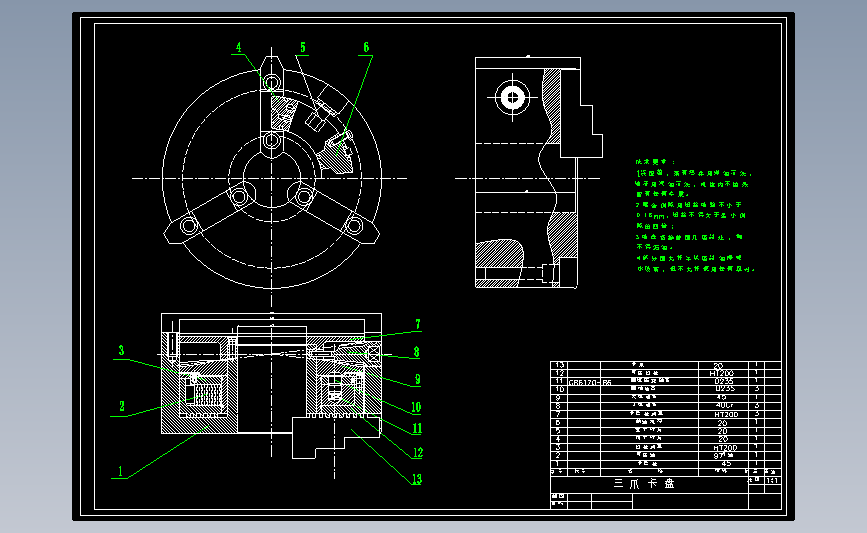The image size is (867, 533).
Task: Click row number 13 in parts table
Action: [560, 365]
